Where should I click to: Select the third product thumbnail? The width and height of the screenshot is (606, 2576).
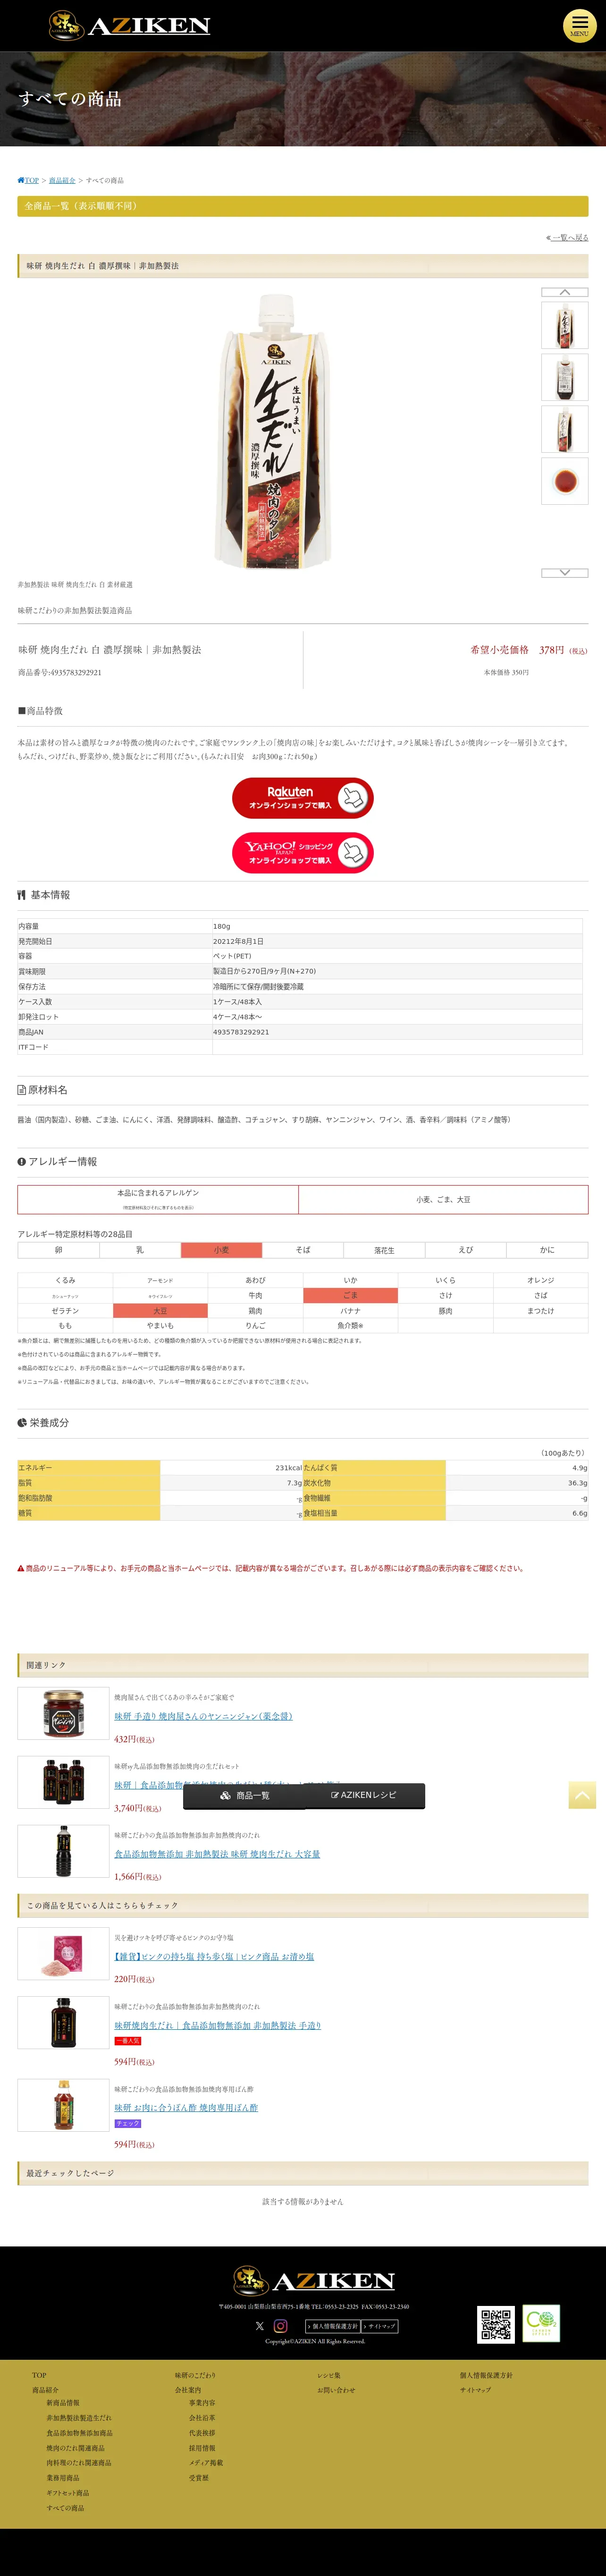click(565, 429)
